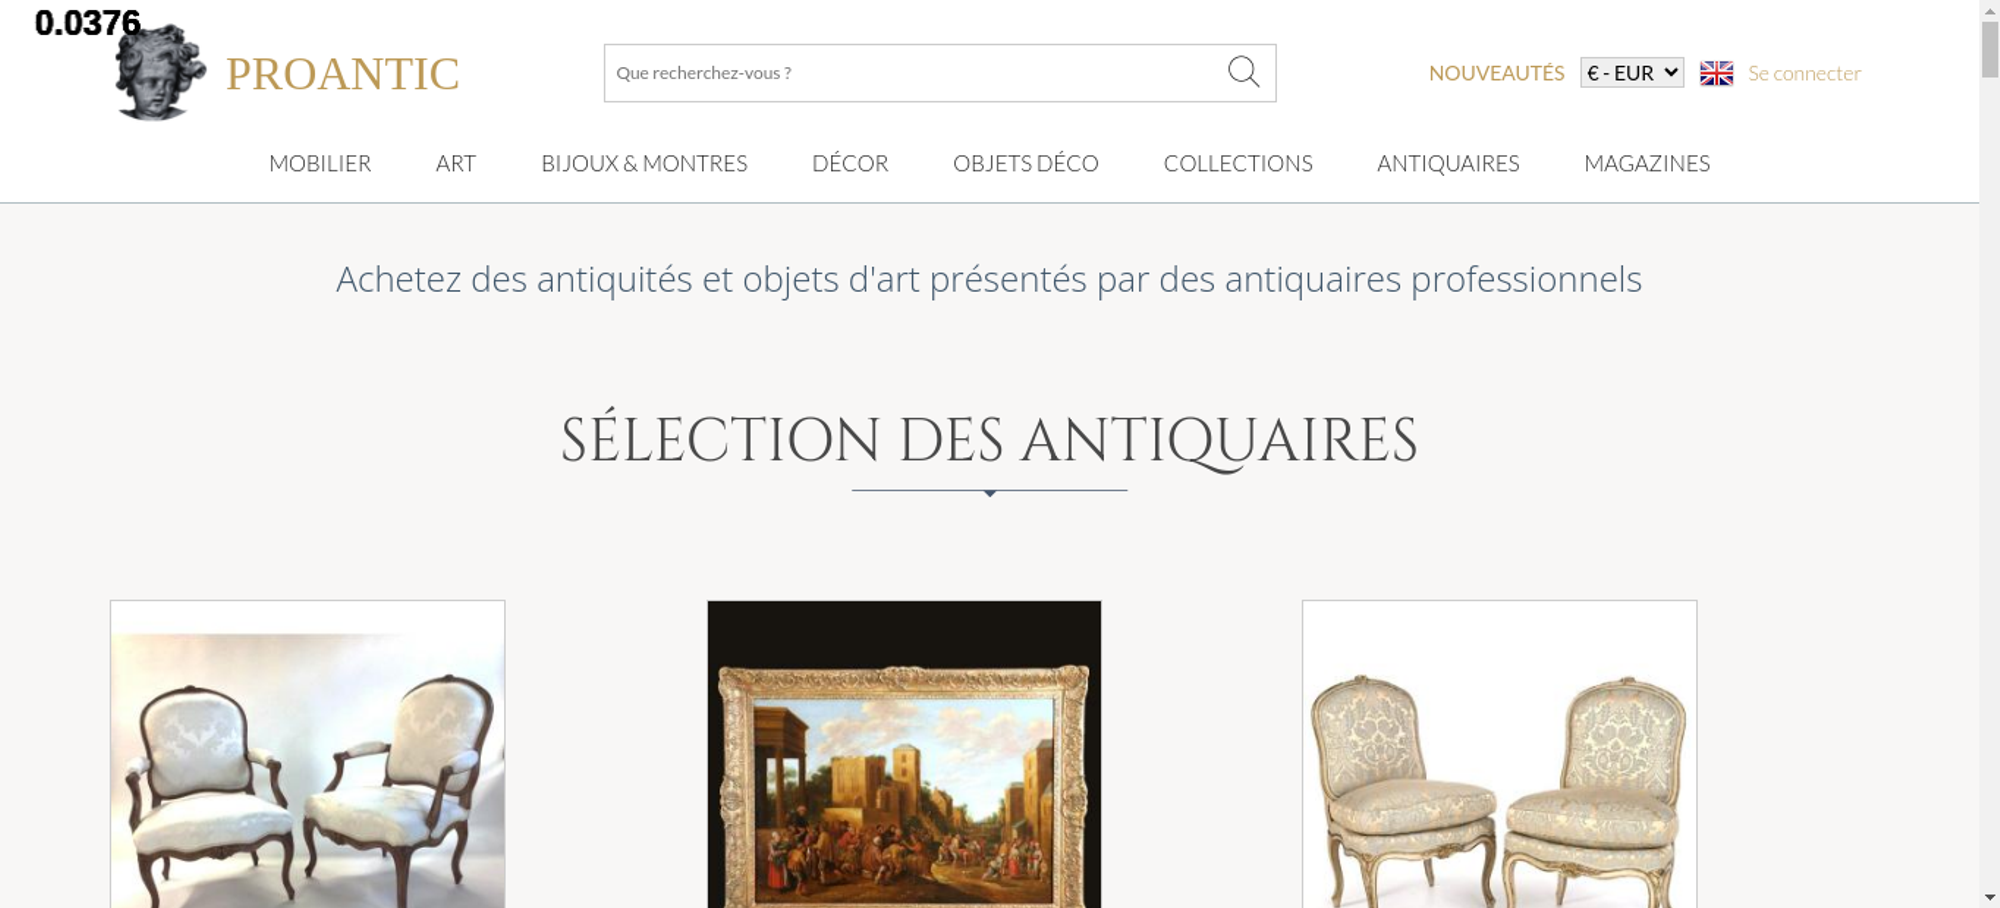
Task: Open the Mobilier menu
Action: pos(320,163)
